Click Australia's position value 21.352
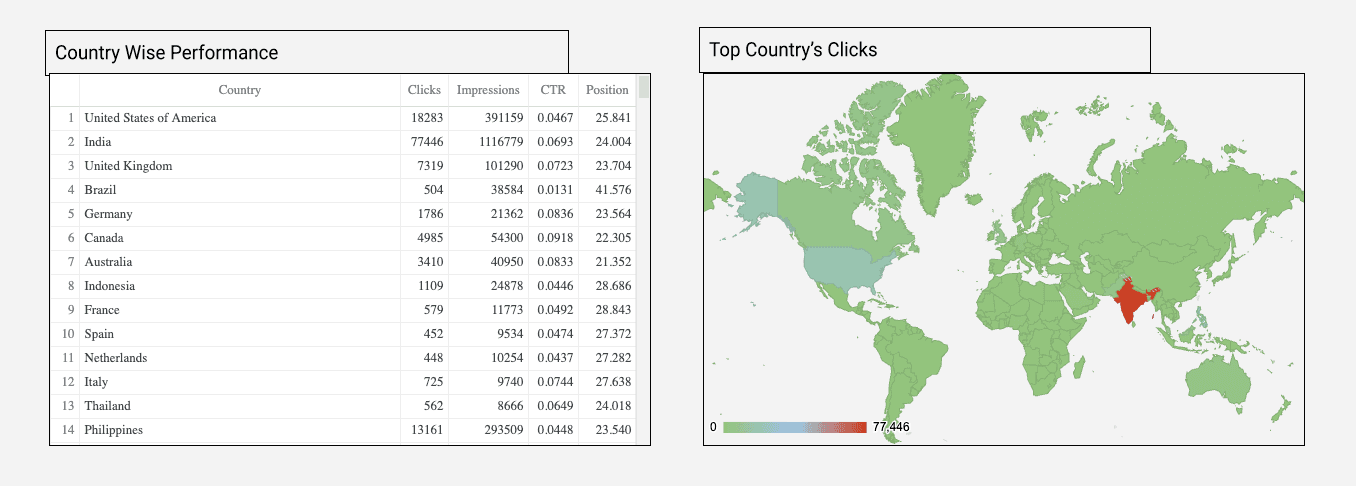The height and width of the screenshot is (486, 1356). click(613, 262)
